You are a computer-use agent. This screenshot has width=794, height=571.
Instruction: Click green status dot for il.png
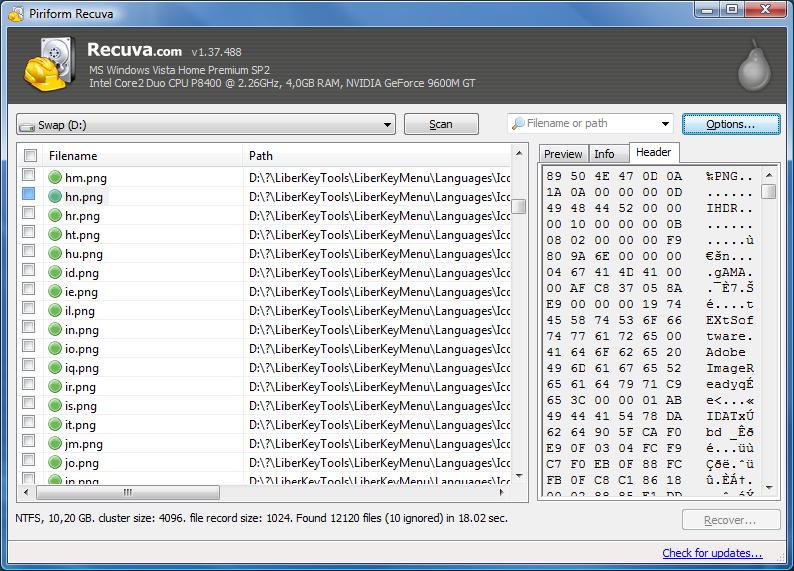point(55,310)
